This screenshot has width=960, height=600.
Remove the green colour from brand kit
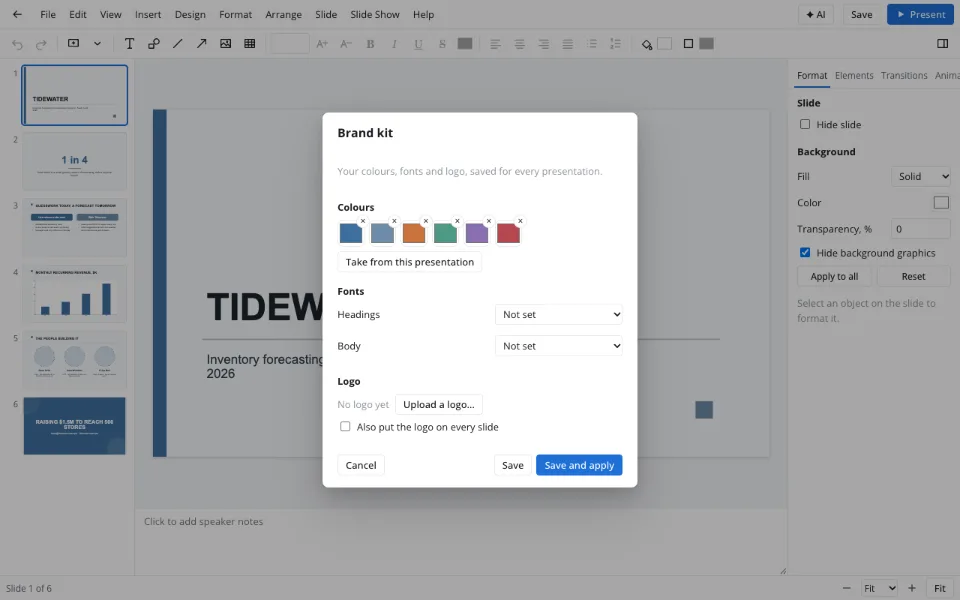[457, 221]
